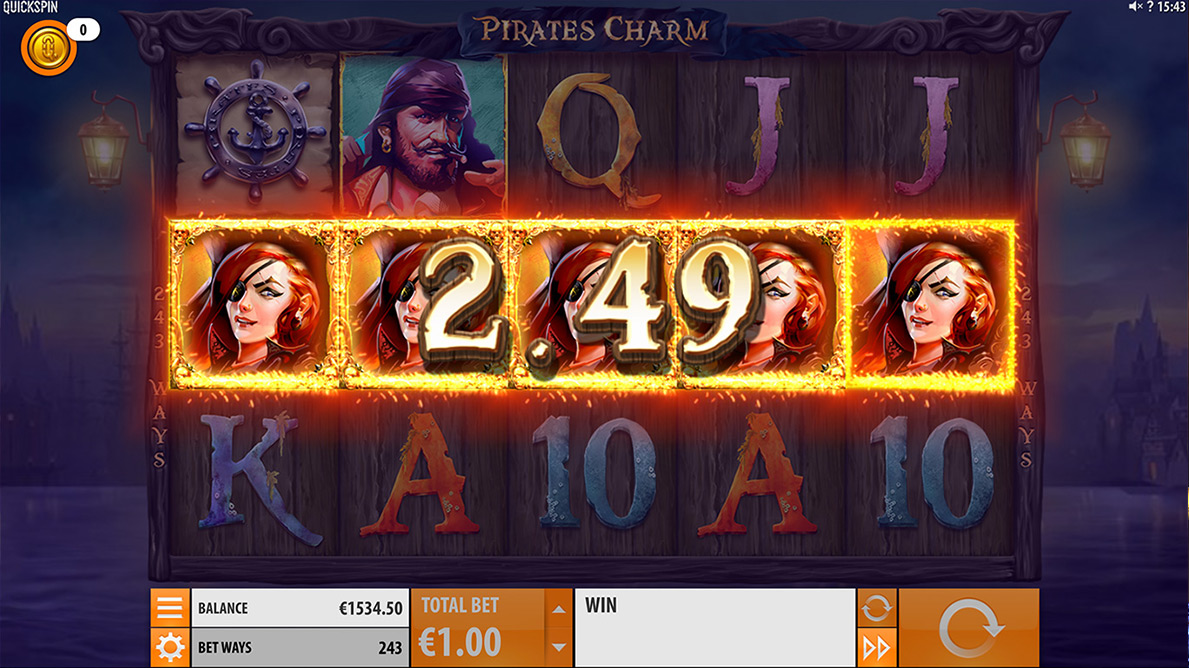Click the Win amount panel
The width and height of the screenshot is (1189, 668).
click(x=715, y=628)
